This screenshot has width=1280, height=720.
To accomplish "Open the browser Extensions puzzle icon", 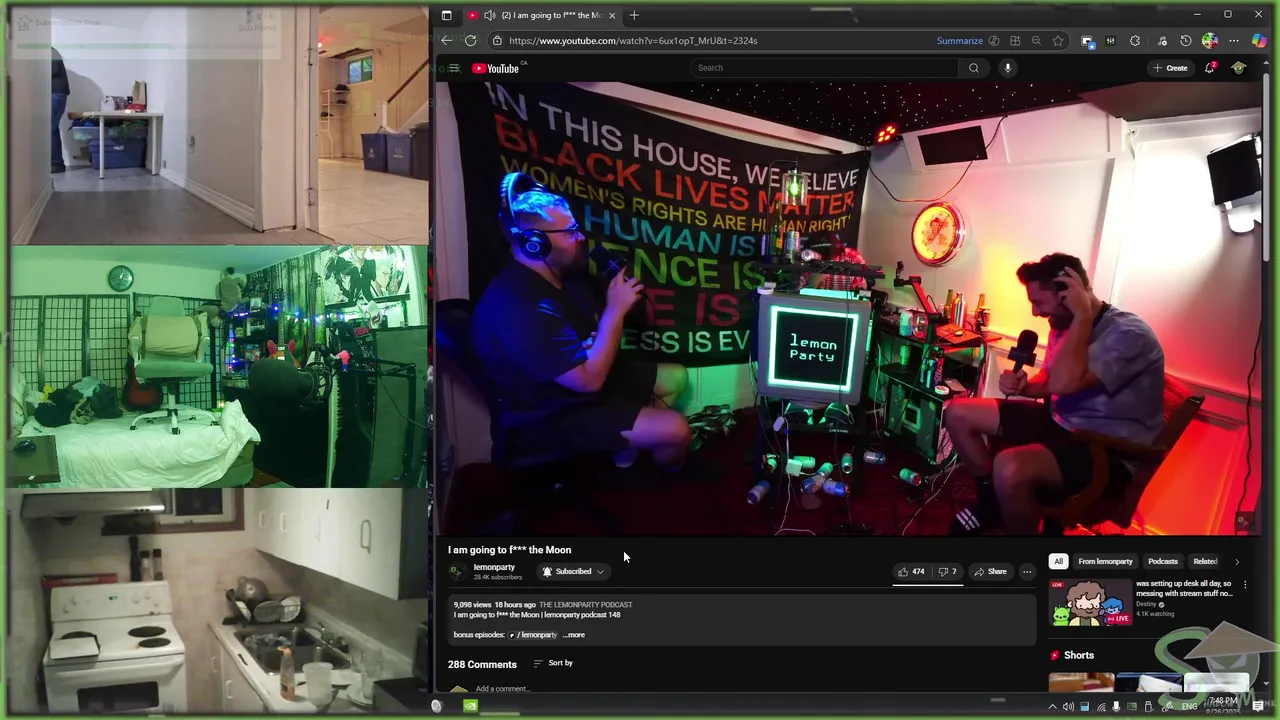I will tap(1135, 41).
